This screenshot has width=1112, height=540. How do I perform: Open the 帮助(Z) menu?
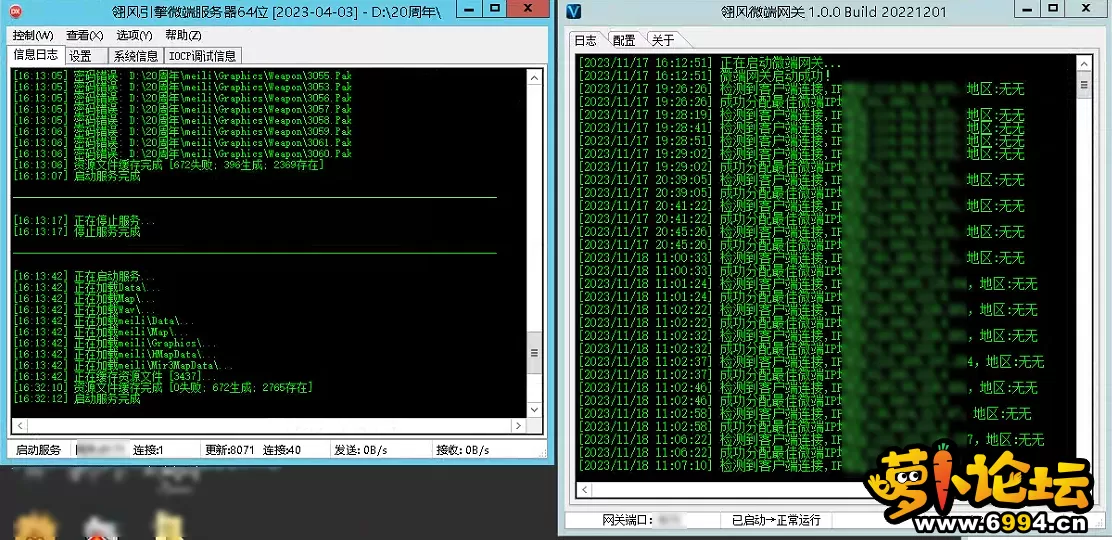pos(183,35)
